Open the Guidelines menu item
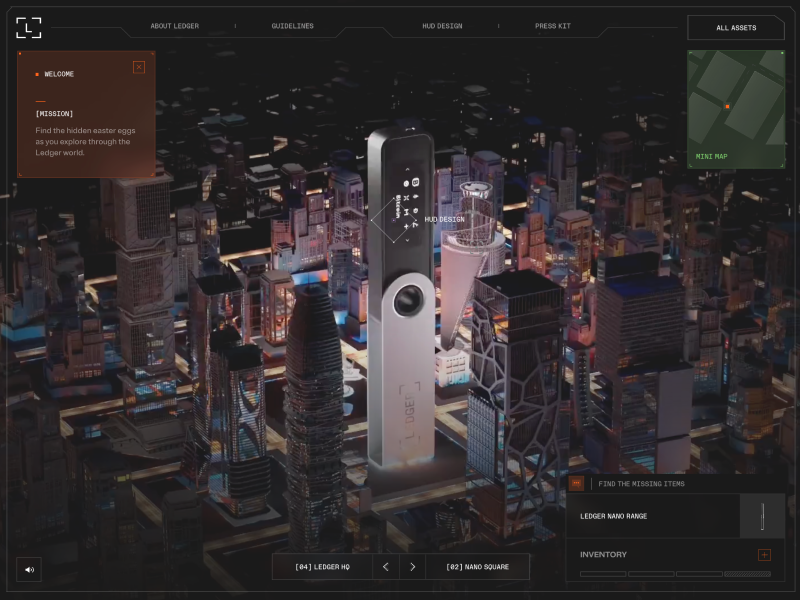 (292, 26)
